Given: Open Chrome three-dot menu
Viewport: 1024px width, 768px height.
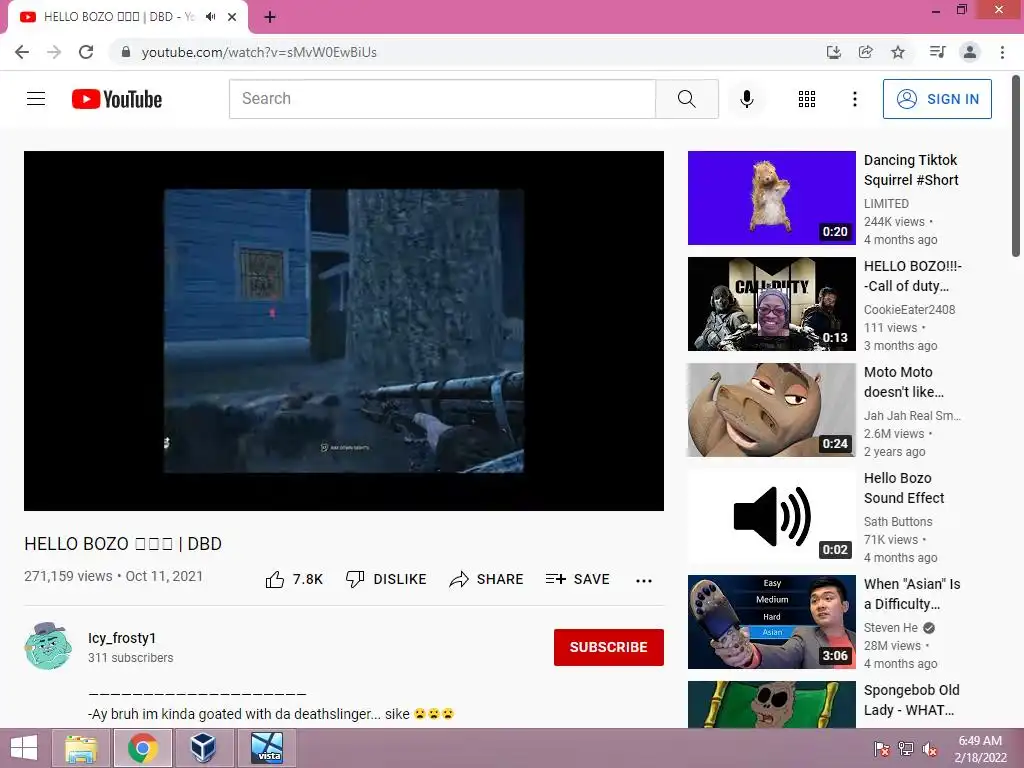Looking at the screenshot, I should point(1002,52).
